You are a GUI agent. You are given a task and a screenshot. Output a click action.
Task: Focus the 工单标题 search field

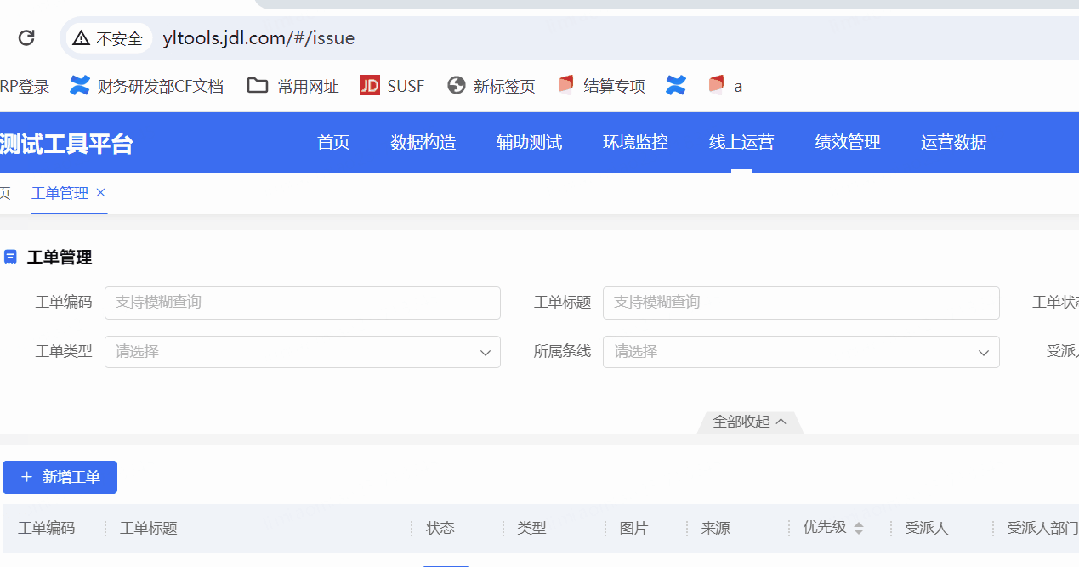(x=801, y=303)
